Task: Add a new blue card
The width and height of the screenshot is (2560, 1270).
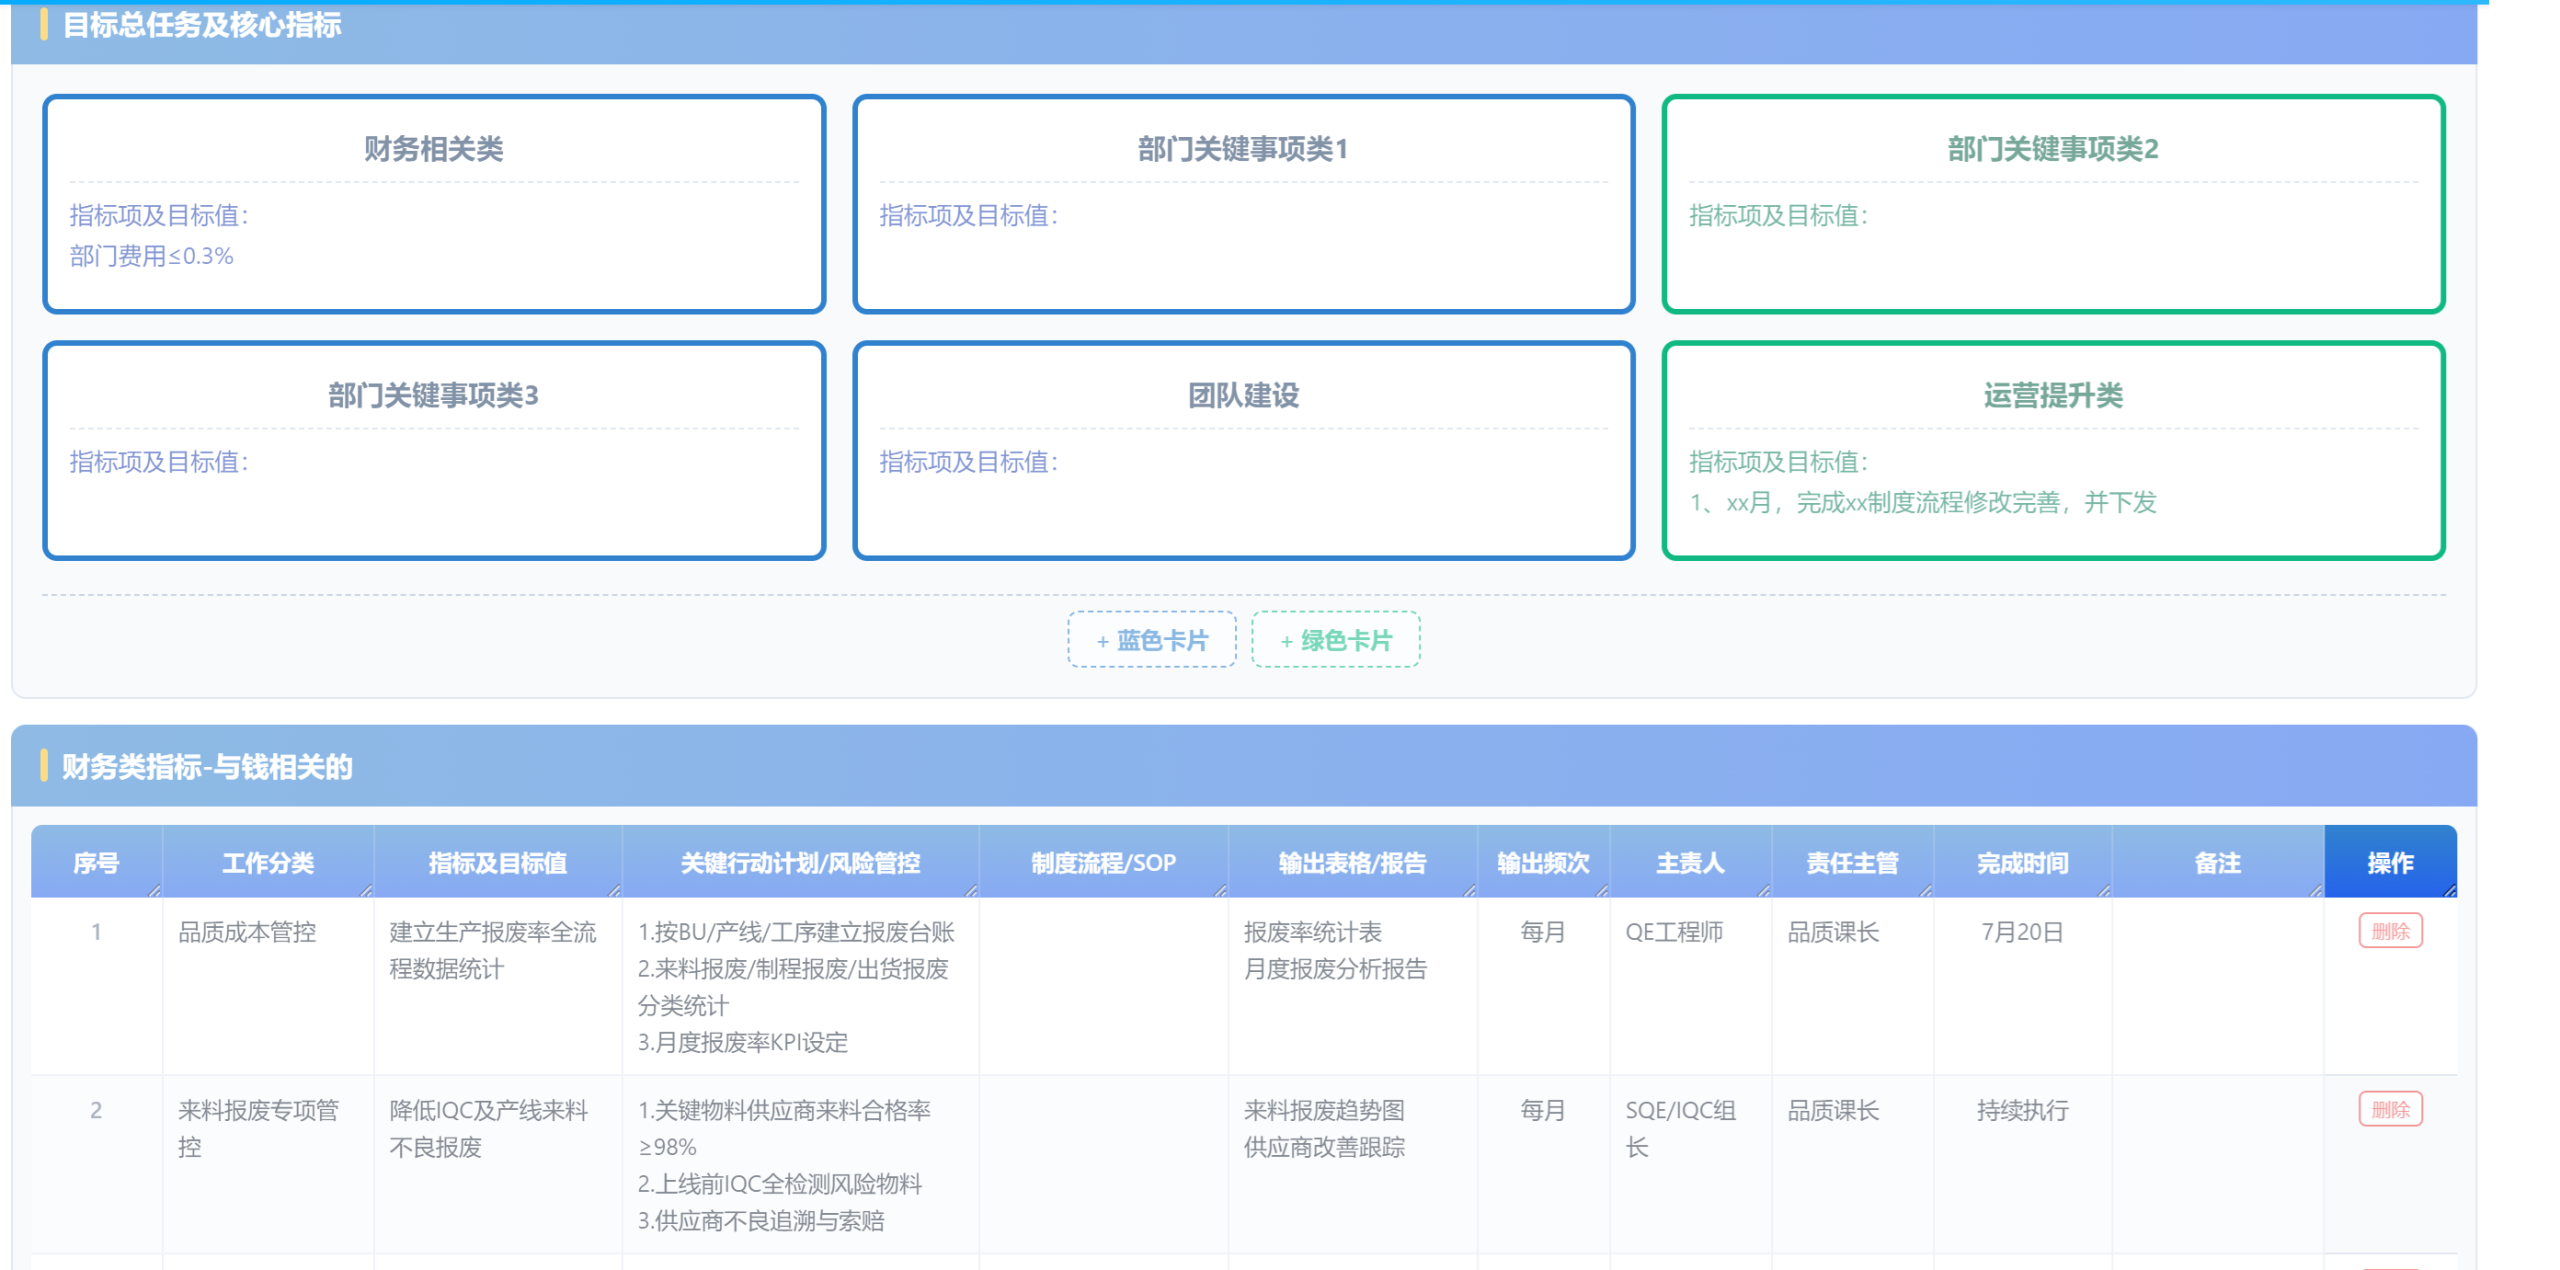Action: coord(1151,639)
